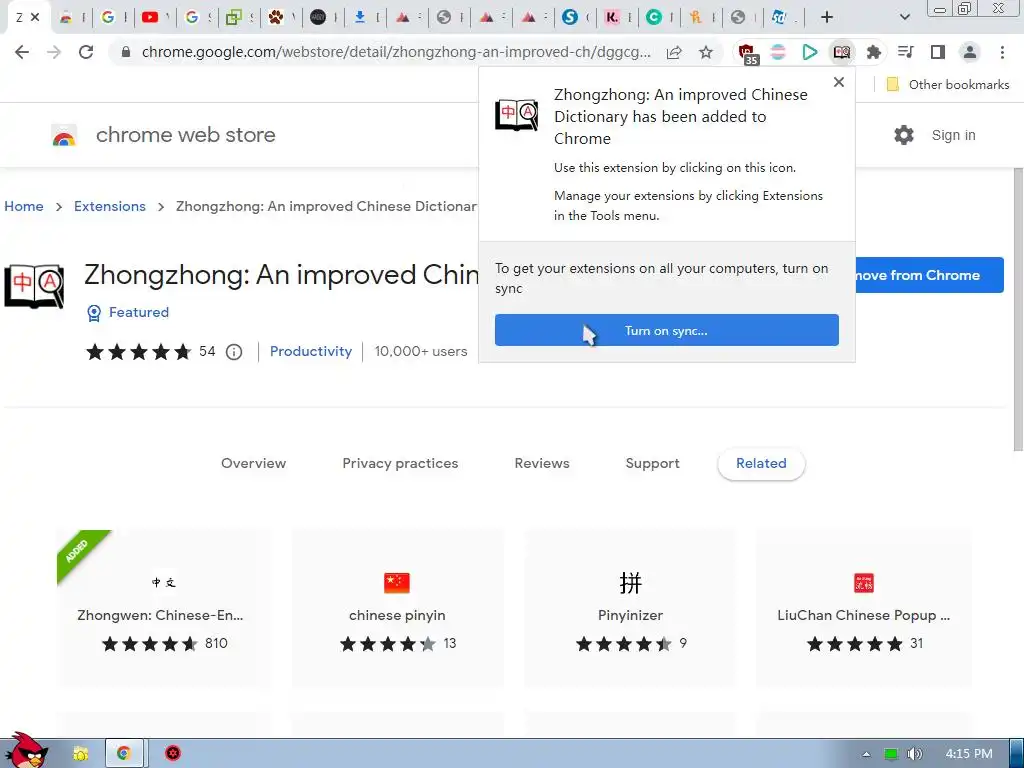Open the Zhongwen: Chinese-En... extension card

(163, 609)
